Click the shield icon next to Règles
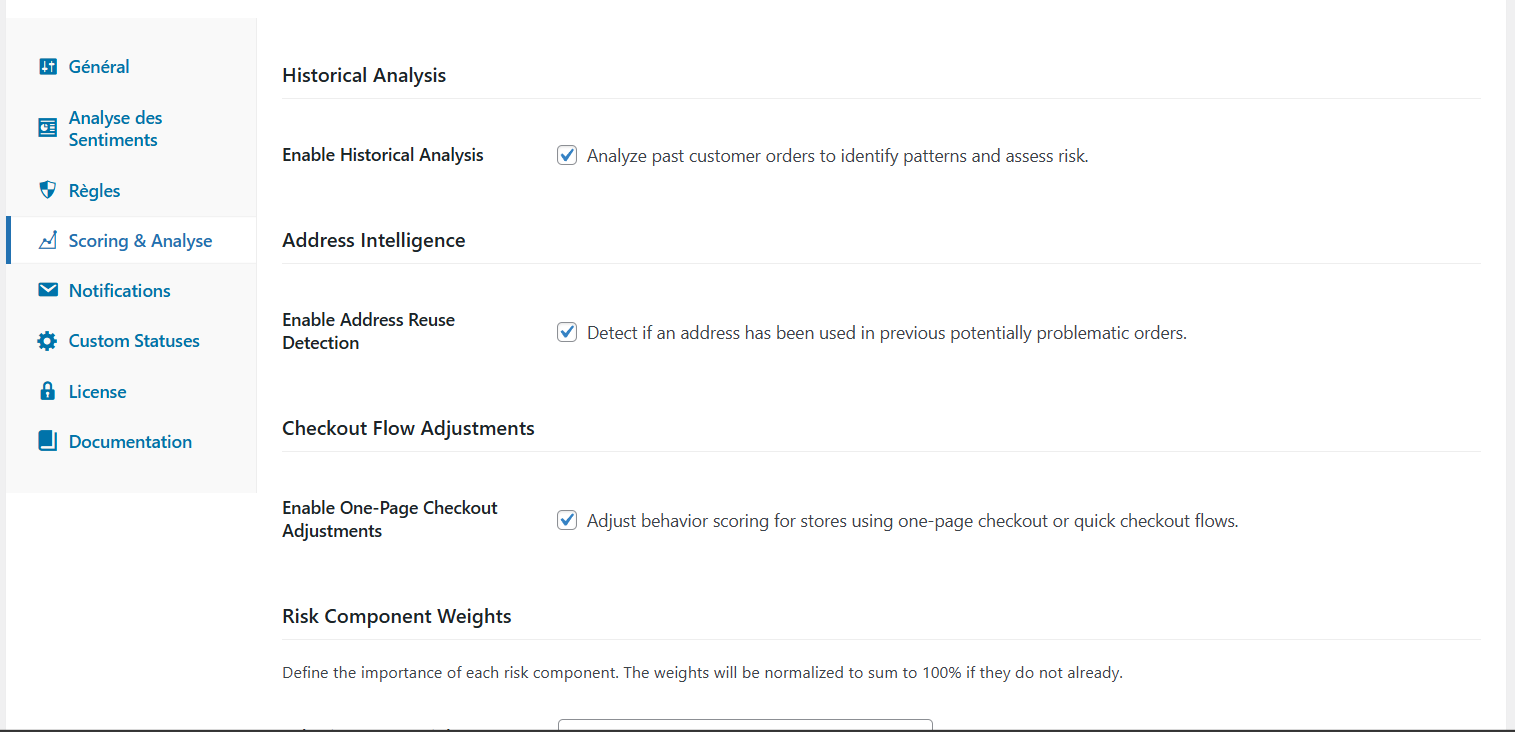The width and height of the screenshot is (1515, 732). [47, 189]
